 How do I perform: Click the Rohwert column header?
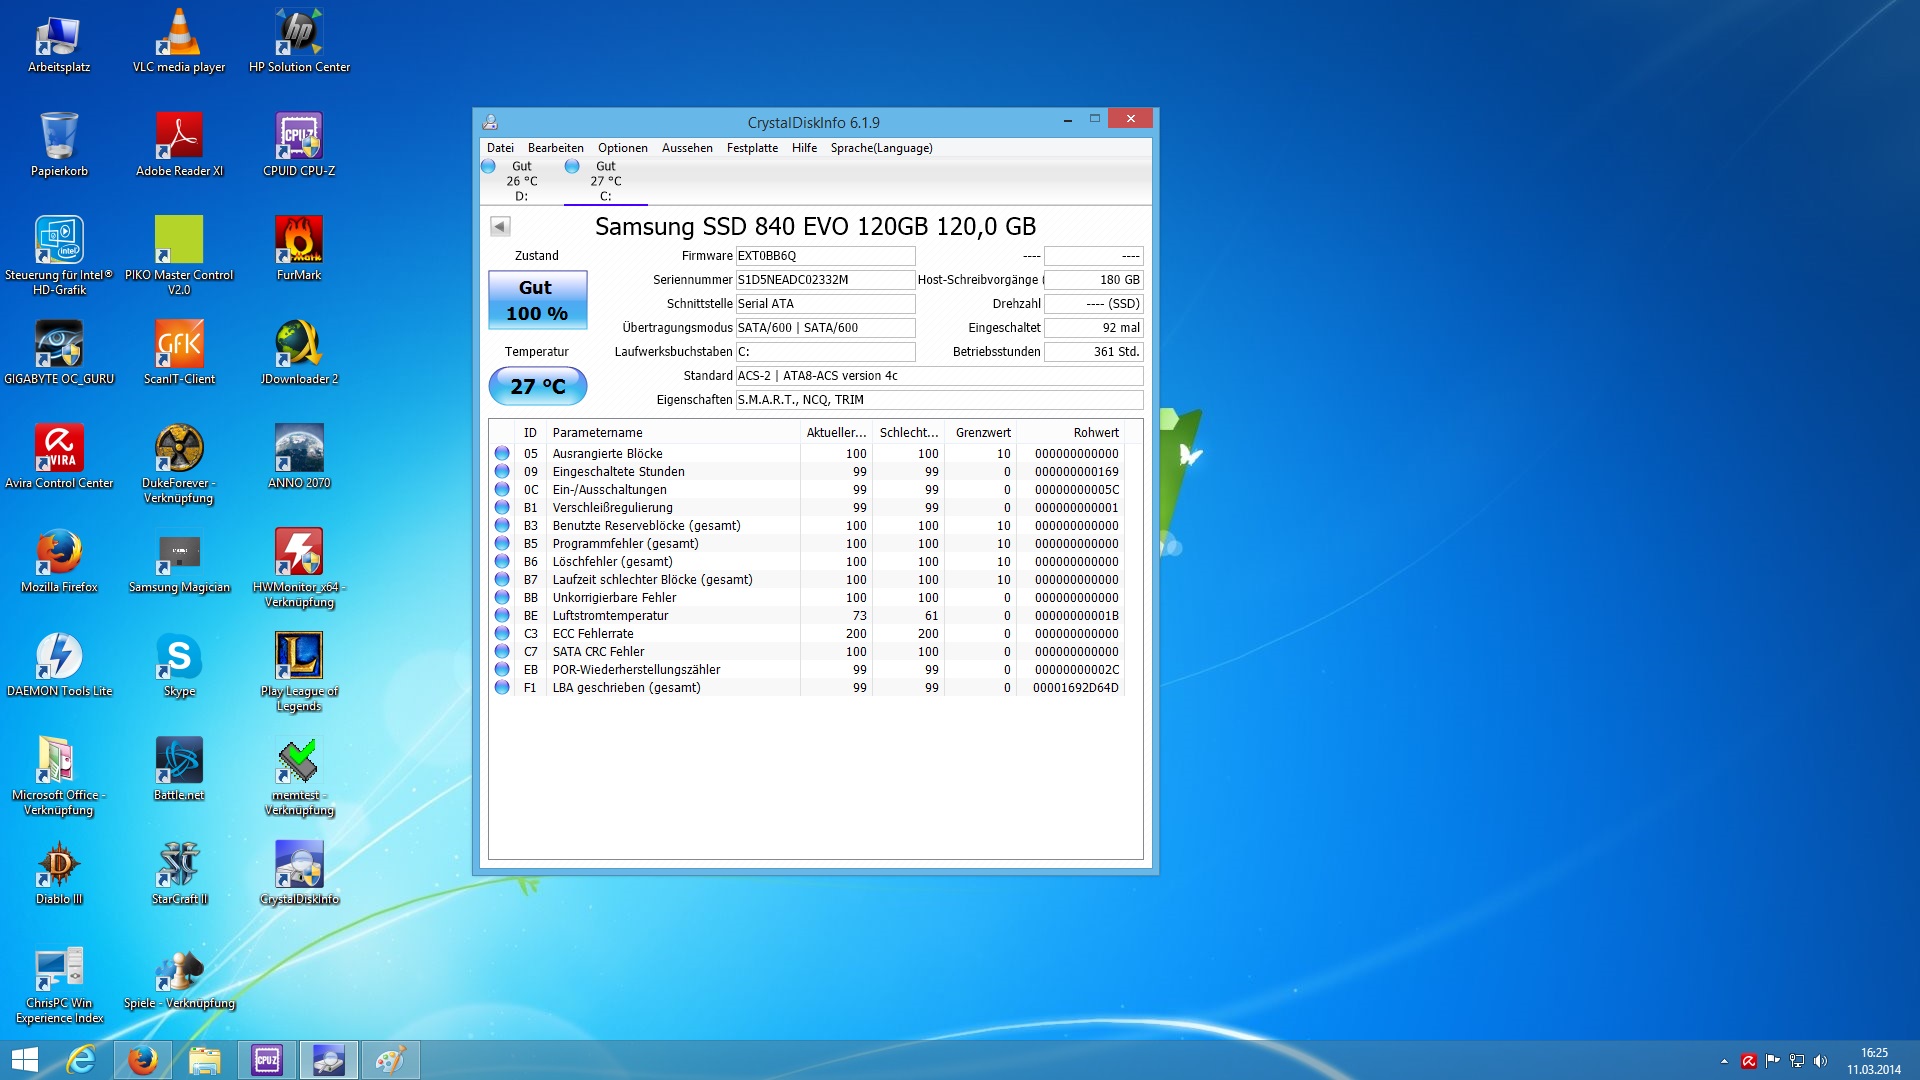pyautogui.click(x=1095, y=433)
